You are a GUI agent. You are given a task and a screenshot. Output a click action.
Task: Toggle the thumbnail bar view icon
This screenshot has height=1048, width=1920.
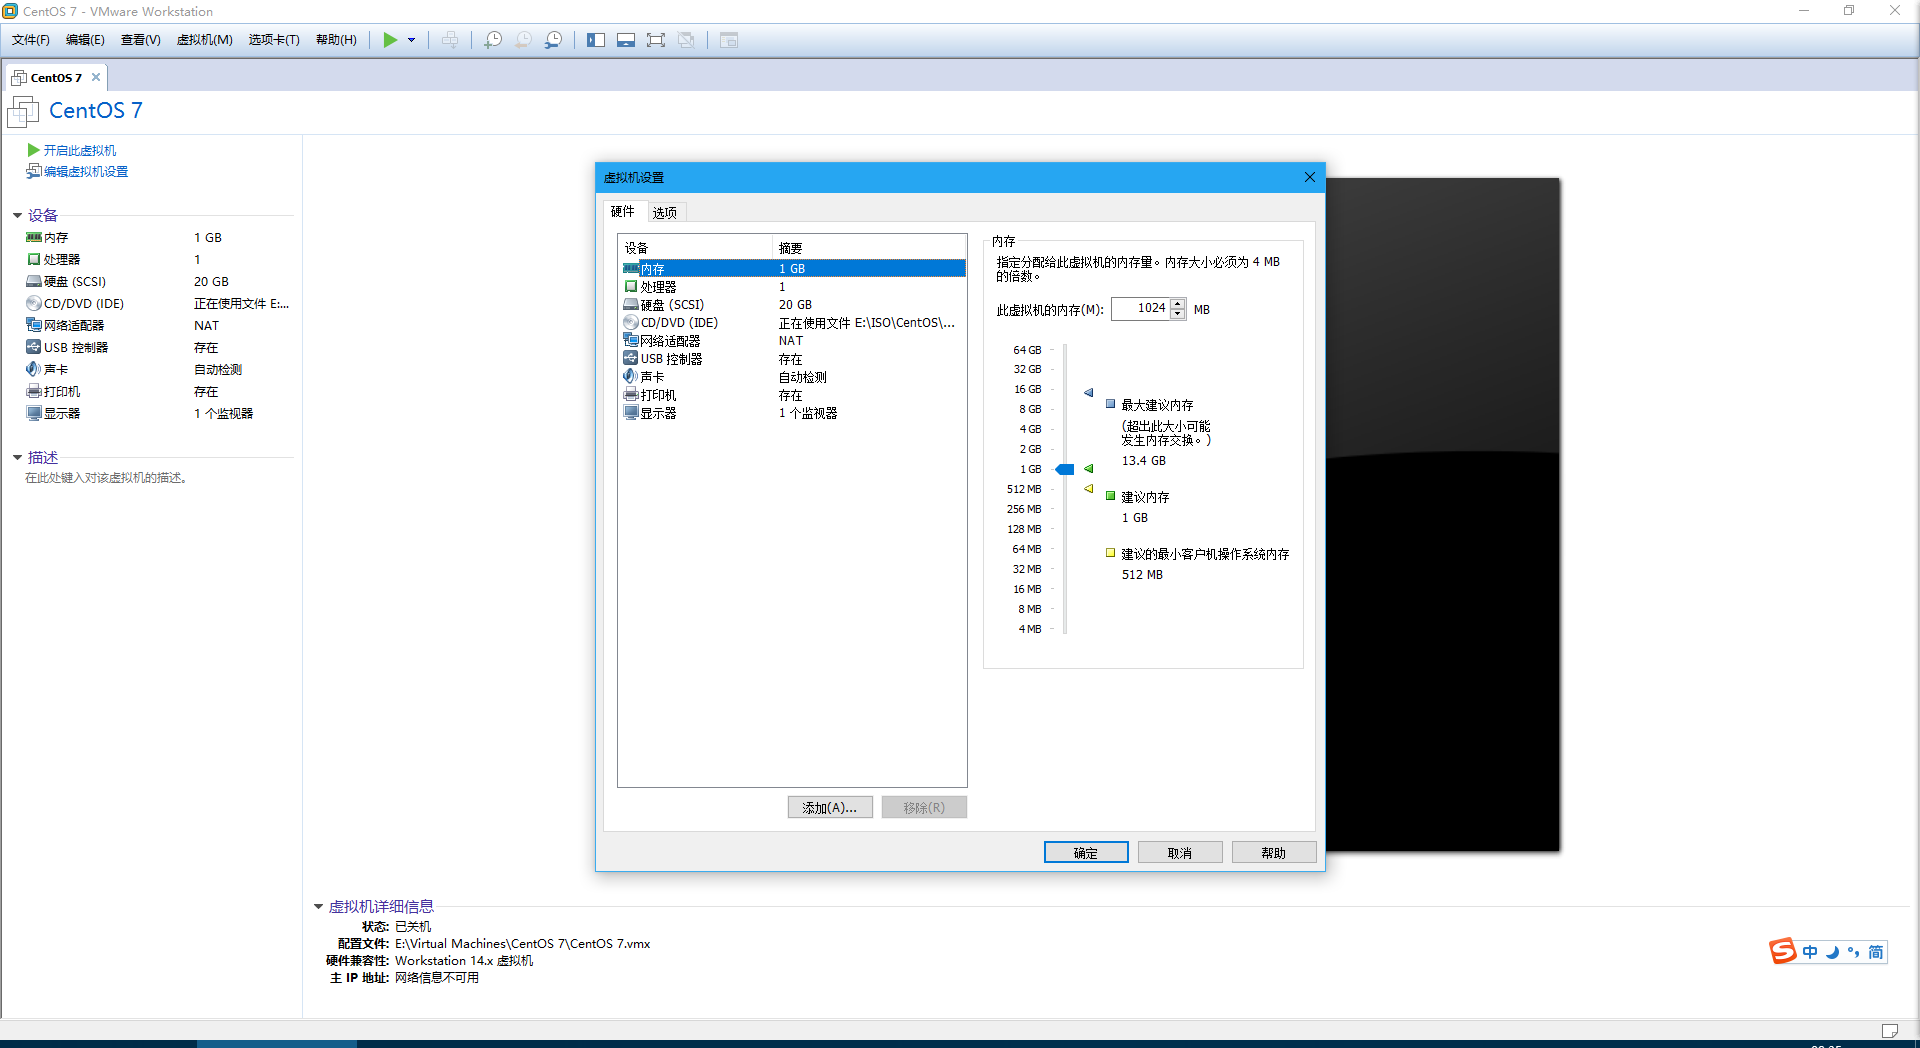click(626, 40)
